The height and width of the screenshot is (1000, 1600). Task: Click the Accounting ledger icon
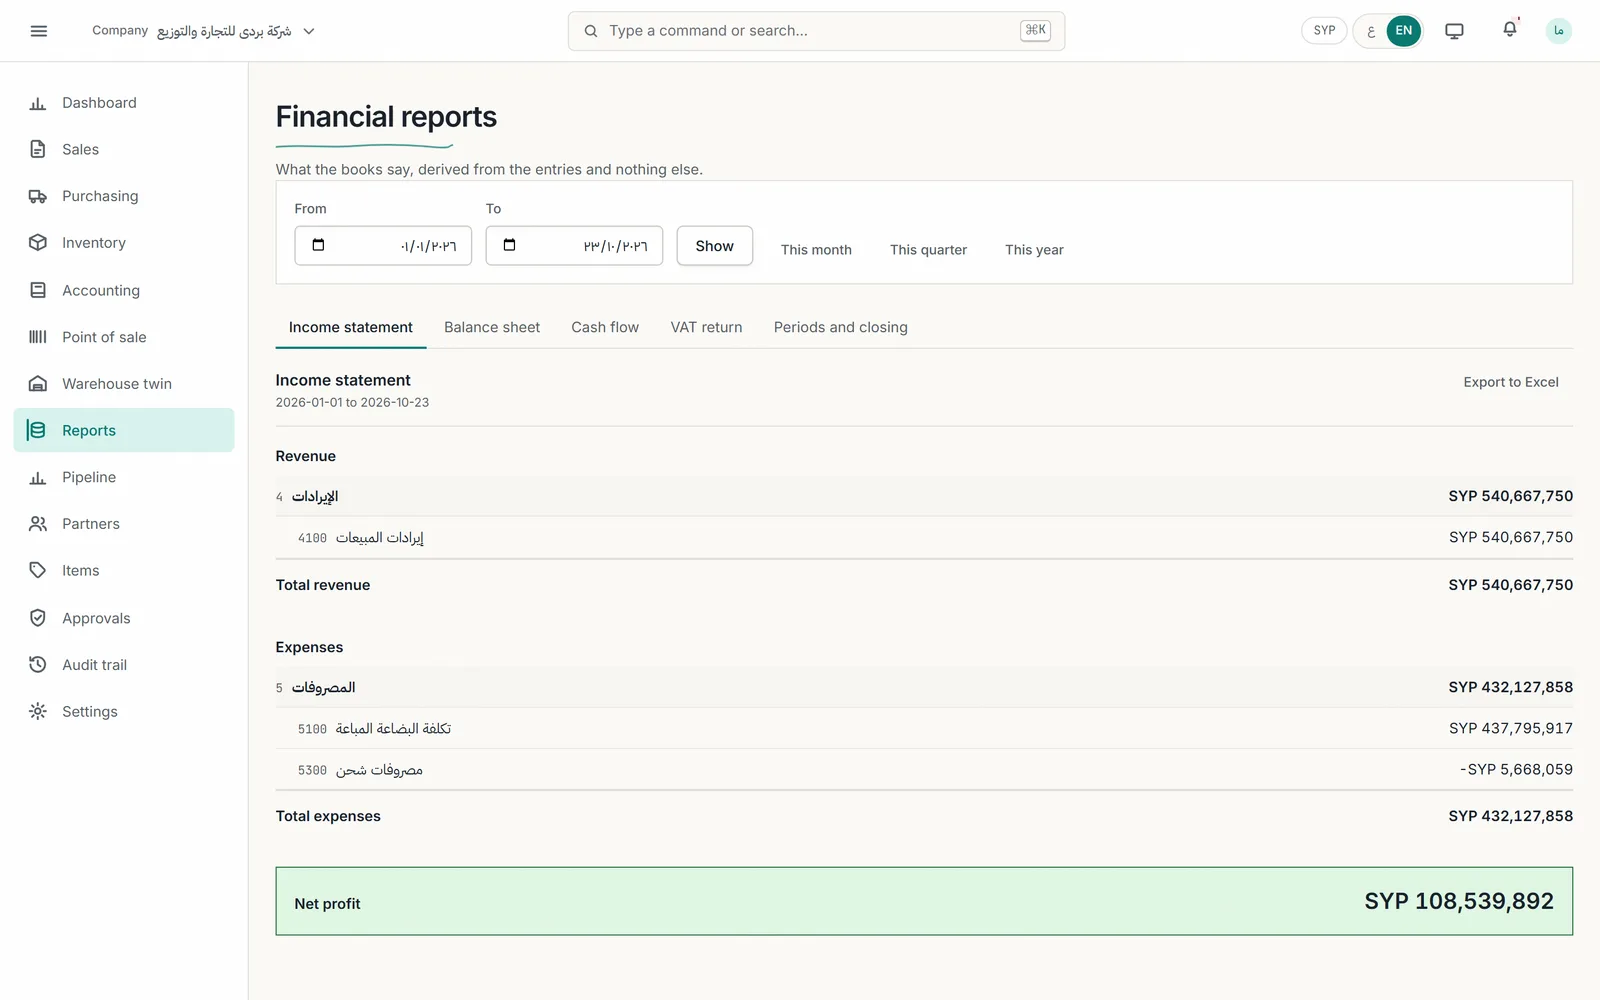38,290
